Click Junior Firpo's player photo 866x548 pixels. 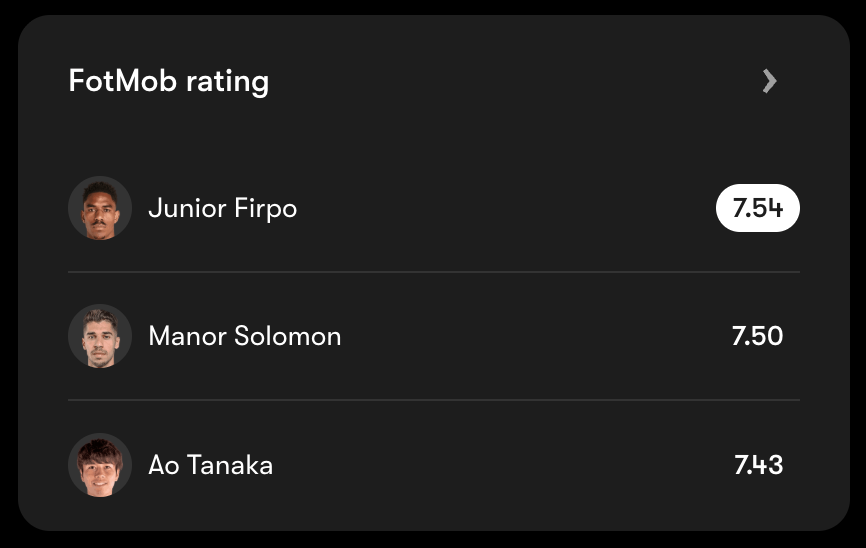click(100, 208)
